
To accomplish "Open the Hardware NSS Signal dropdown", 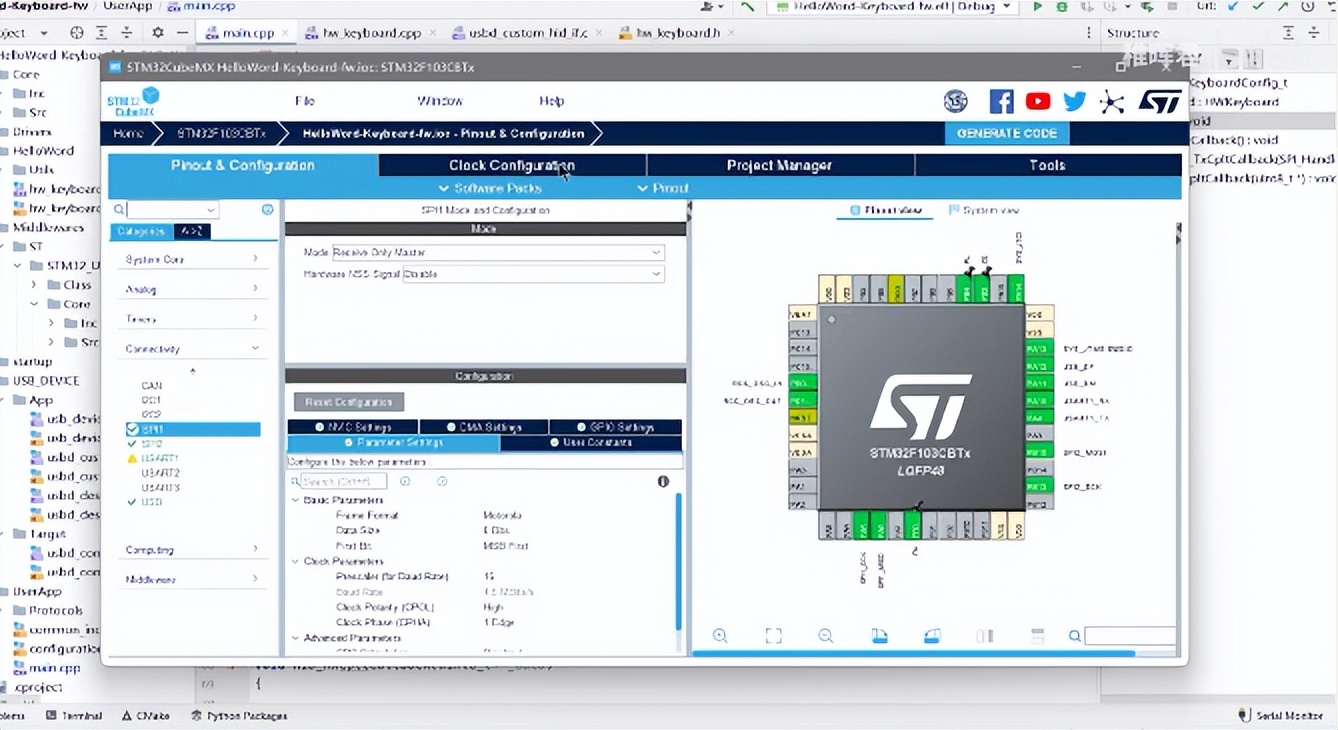I will pyautogui.click(x=533, y=274).
